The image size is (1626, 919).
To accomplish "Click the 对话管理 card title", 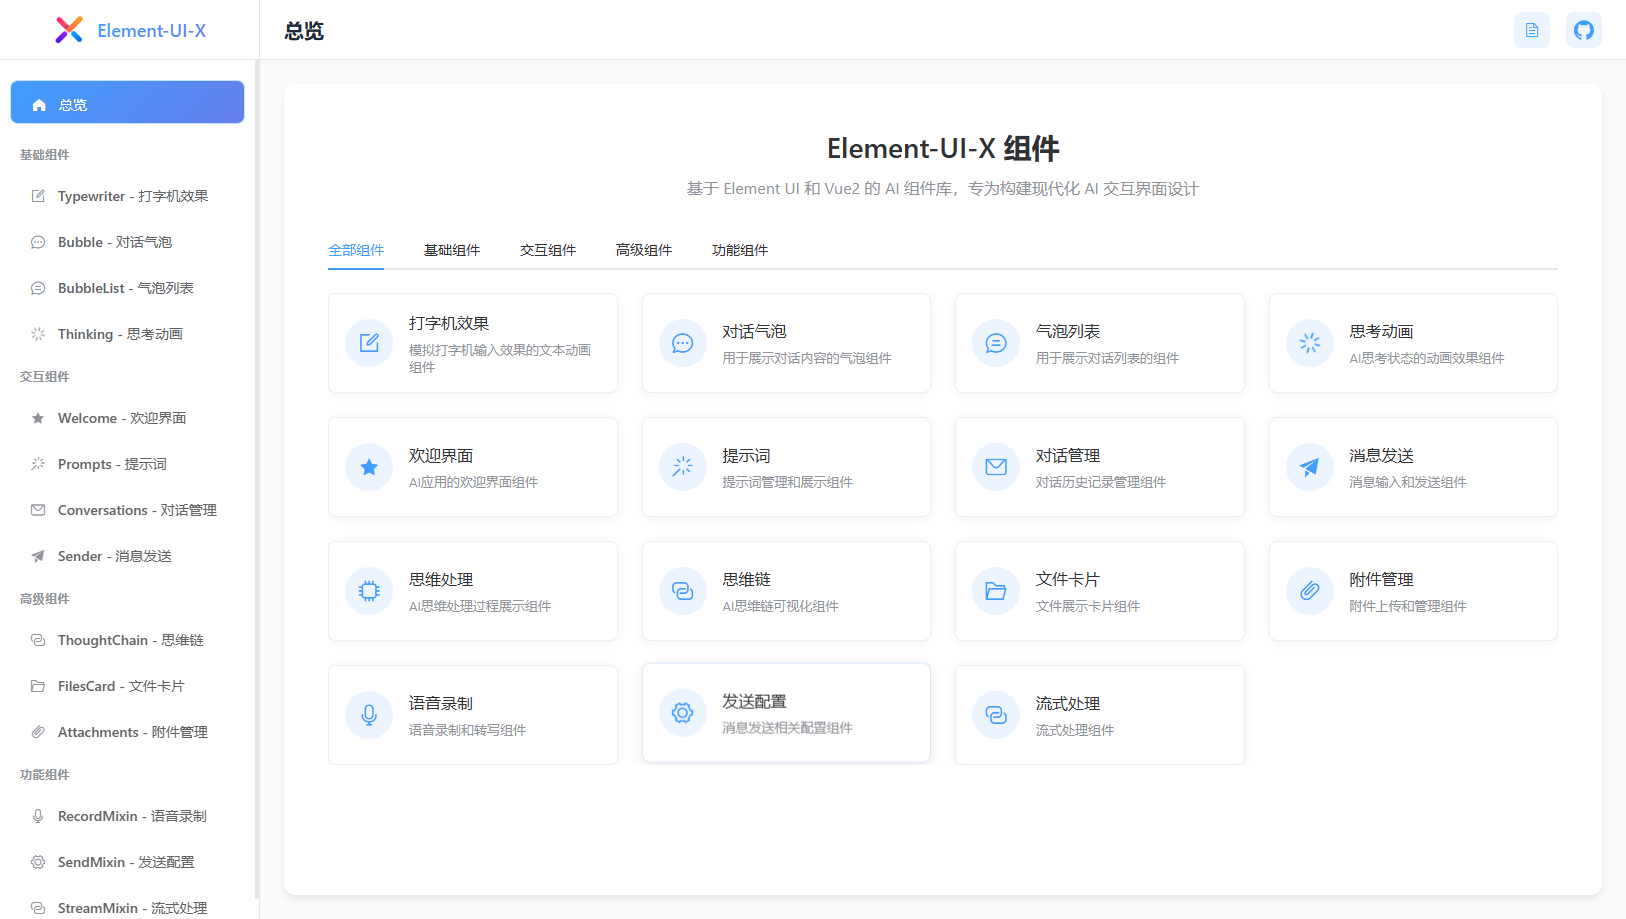I will click(x=1068, y=456).
